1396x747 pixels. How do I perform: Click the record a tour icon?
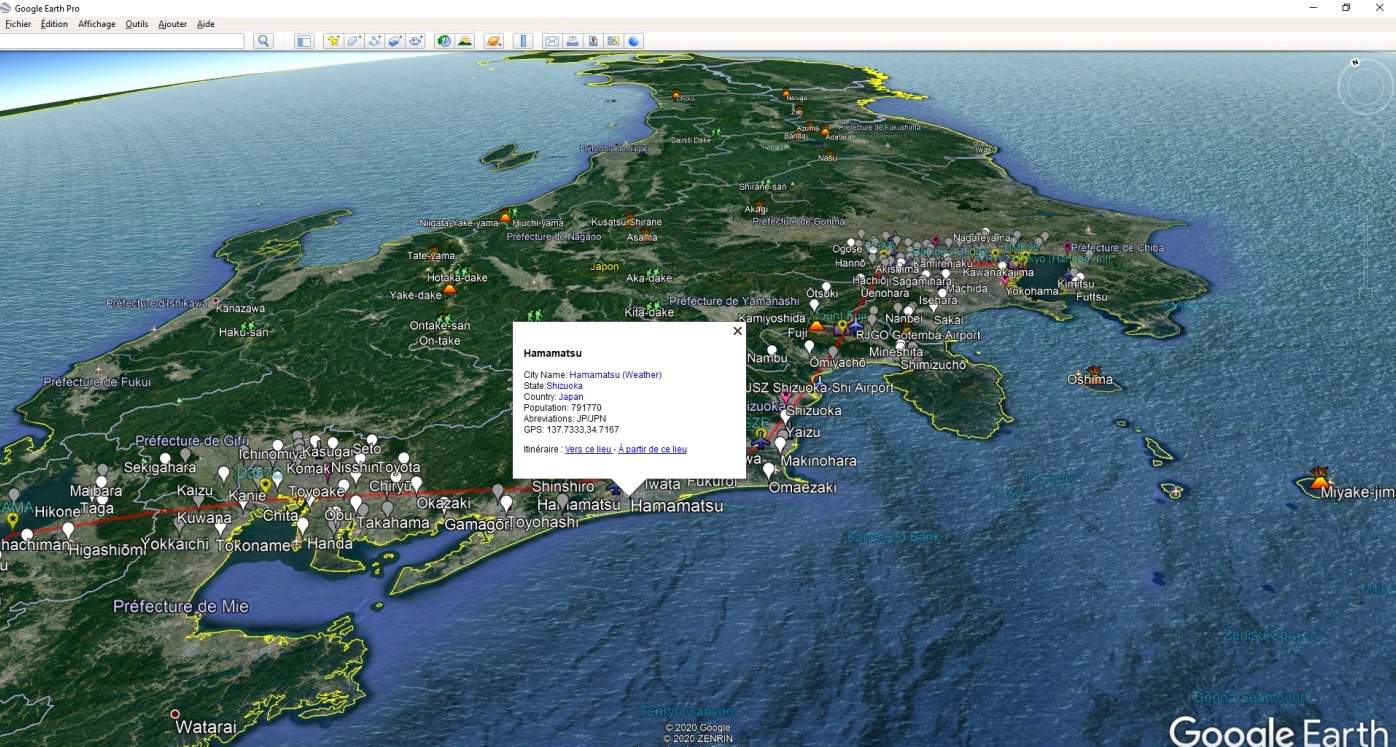click(416, 41)
